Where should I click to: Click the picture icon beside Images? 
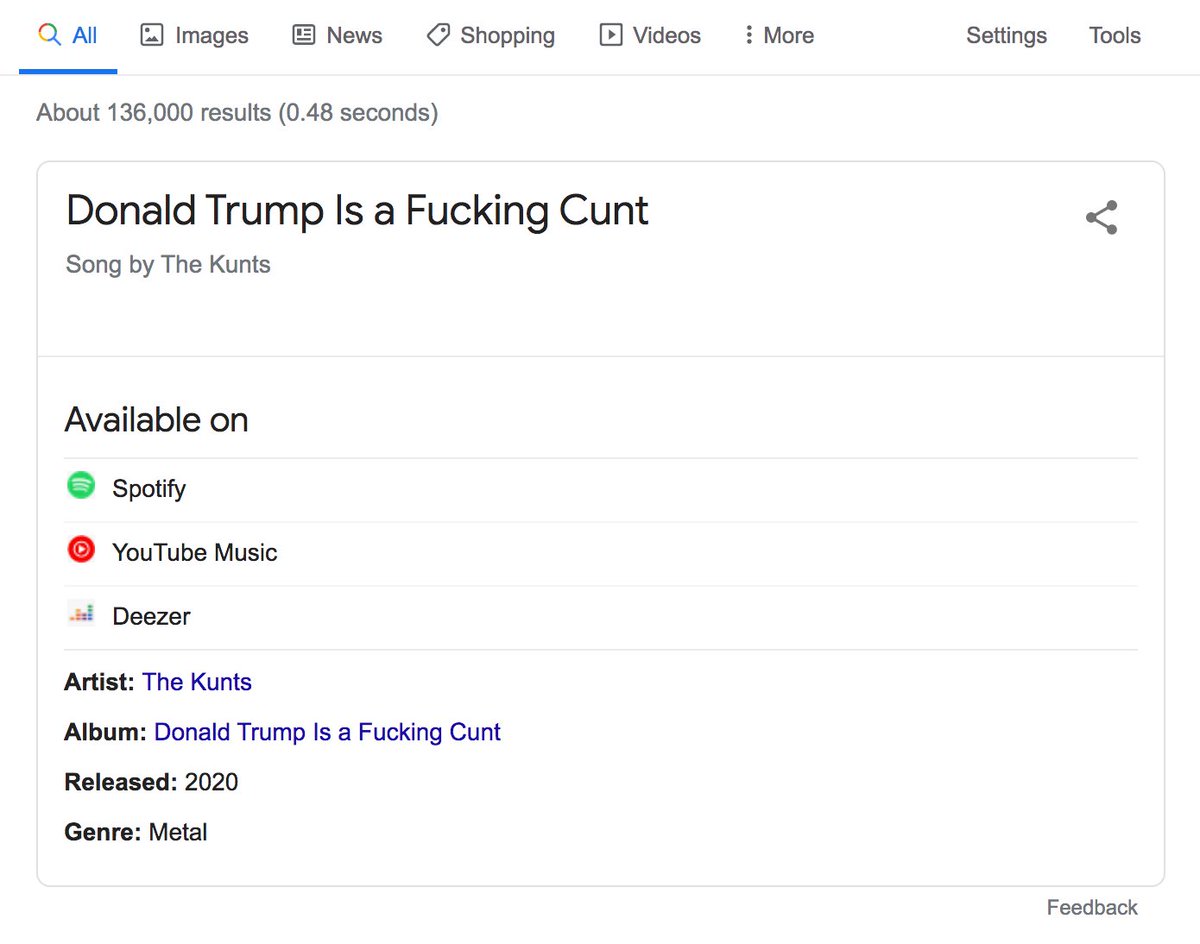(x=152, y=35)
